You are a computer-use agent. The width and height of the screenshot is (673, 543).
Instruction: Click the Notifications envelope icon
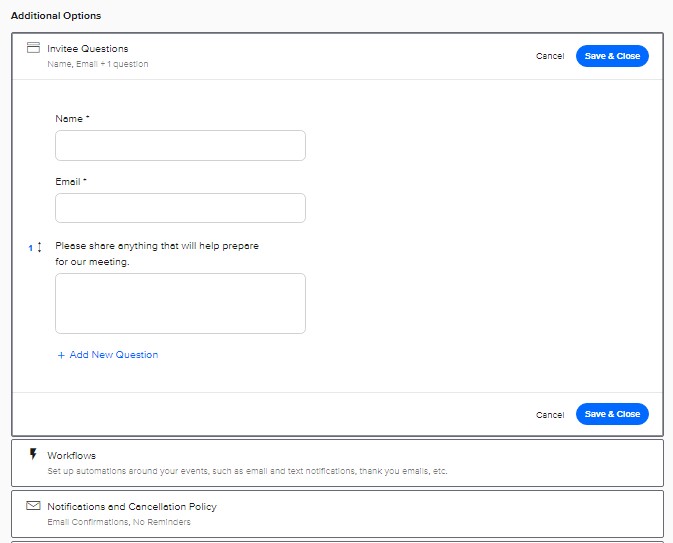pos(33,505)
